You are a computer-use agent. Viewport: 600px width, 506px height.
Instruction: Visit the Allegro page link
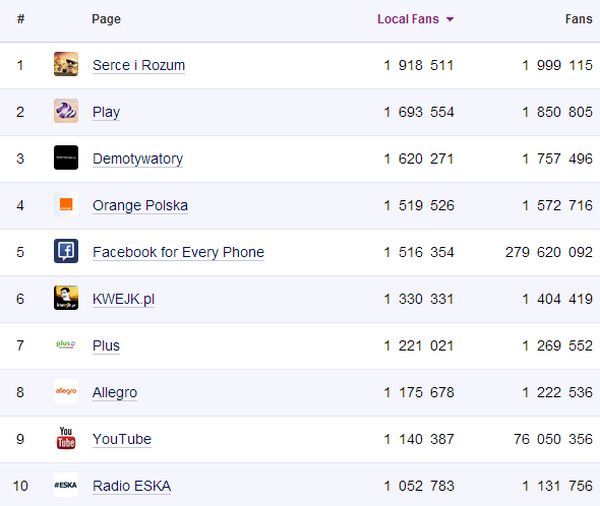pos(114,392)
